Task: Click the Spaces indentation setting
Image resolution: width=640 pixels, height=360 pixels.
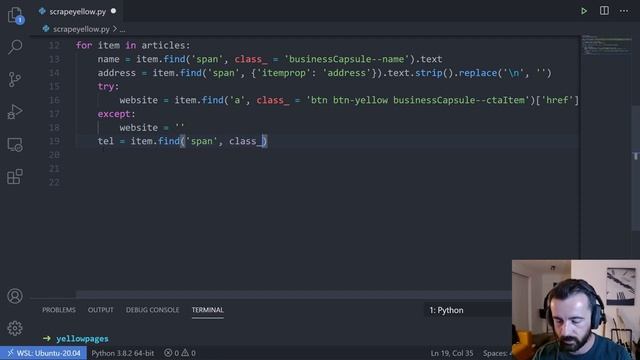Action: point(497,353)
